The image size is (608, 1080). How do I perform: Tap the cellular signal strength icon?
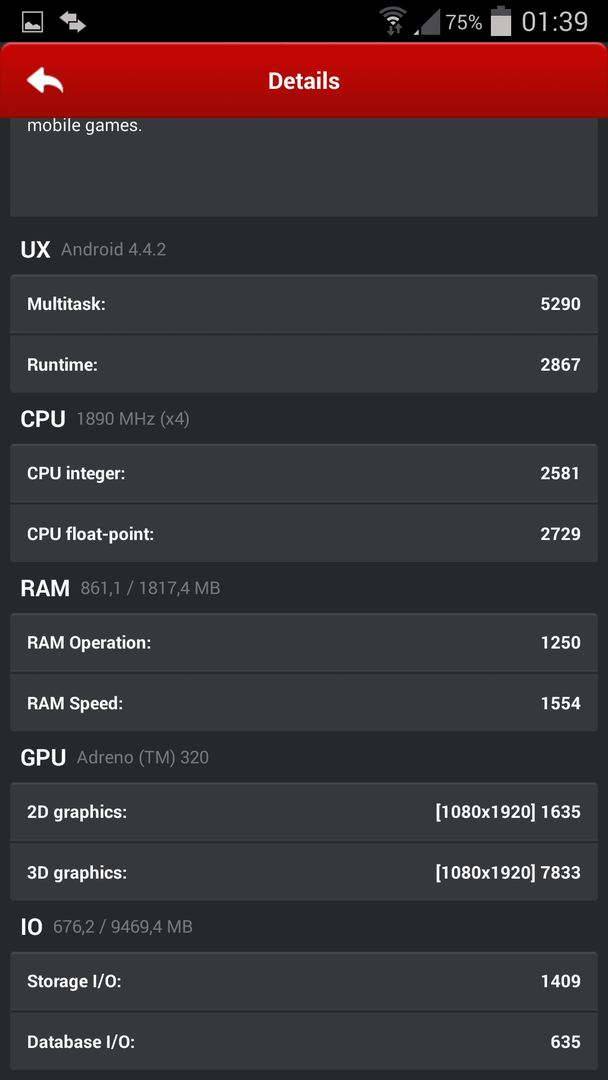click(427, 23)
